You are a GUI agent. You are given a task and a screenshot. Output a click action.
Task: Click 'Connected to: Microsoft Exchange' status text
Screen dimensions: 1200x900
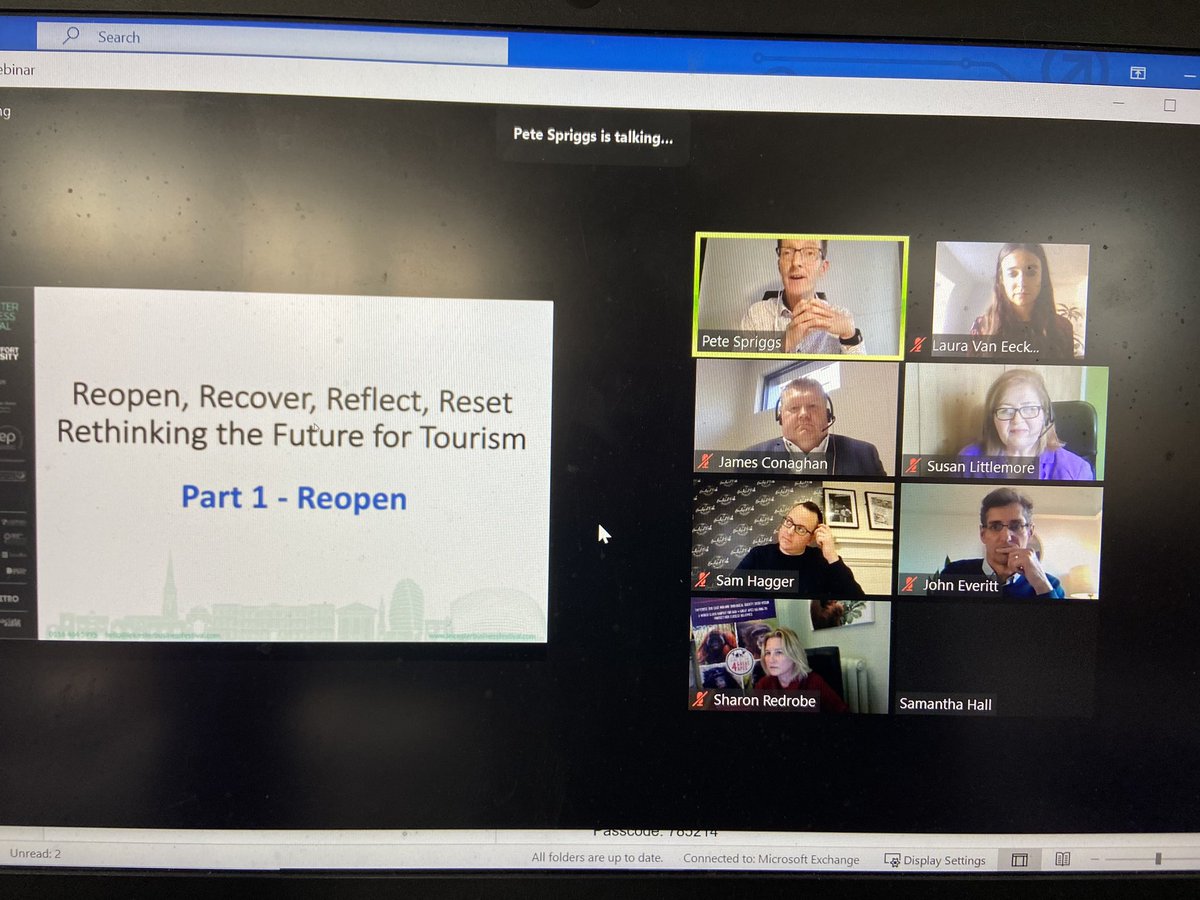point(771,859)
